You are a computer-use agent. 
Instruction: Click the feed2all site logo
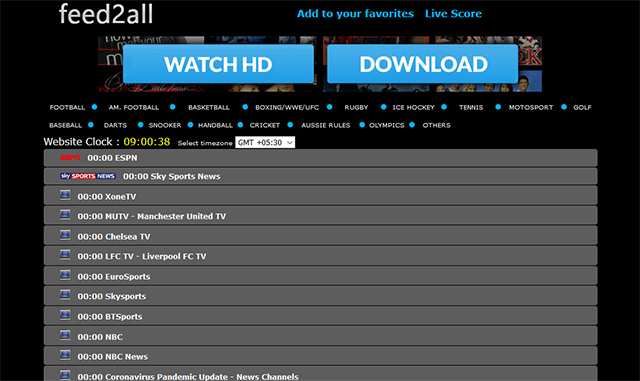pos(106,14)
